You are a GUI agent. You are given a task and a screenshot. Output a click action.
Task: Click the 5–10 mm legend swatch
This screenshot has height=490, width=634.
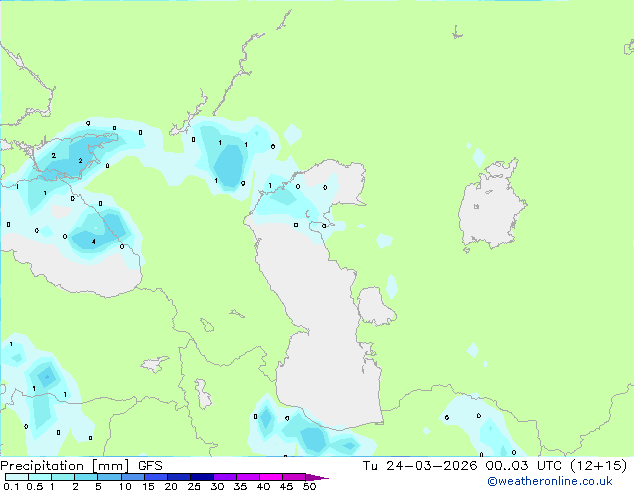(109, 477)
